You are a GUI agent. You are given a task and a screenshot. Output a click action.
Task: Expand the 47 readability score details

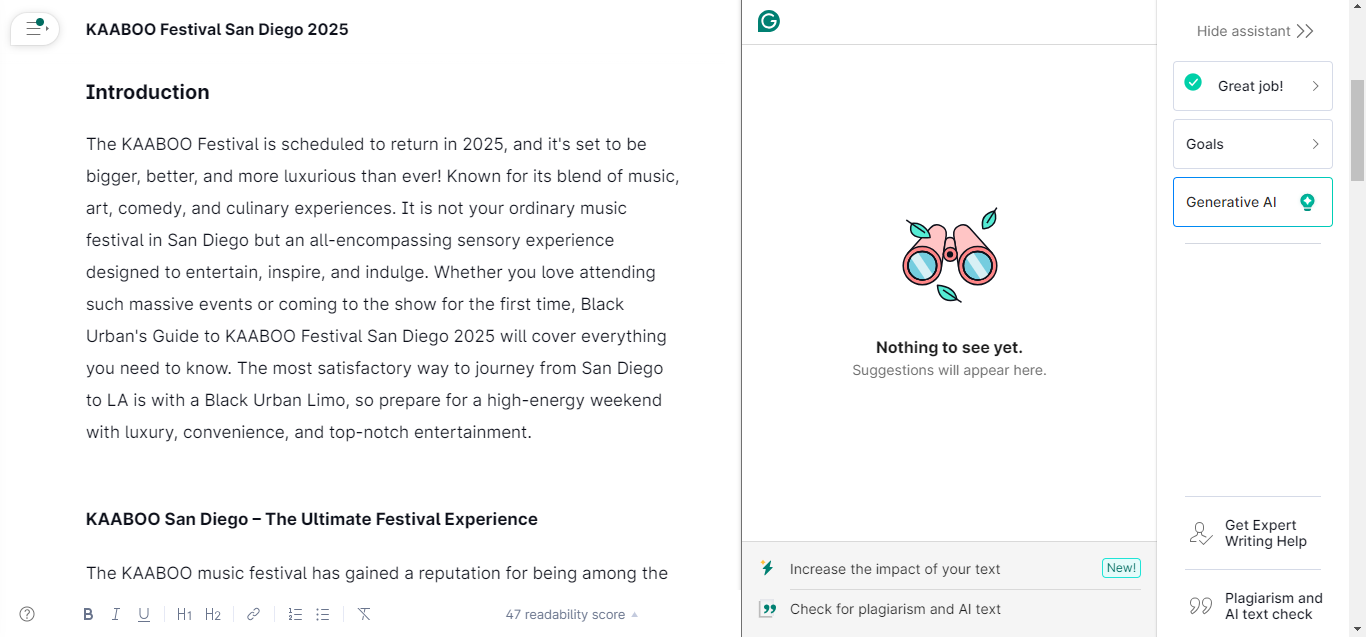(571, 614)
